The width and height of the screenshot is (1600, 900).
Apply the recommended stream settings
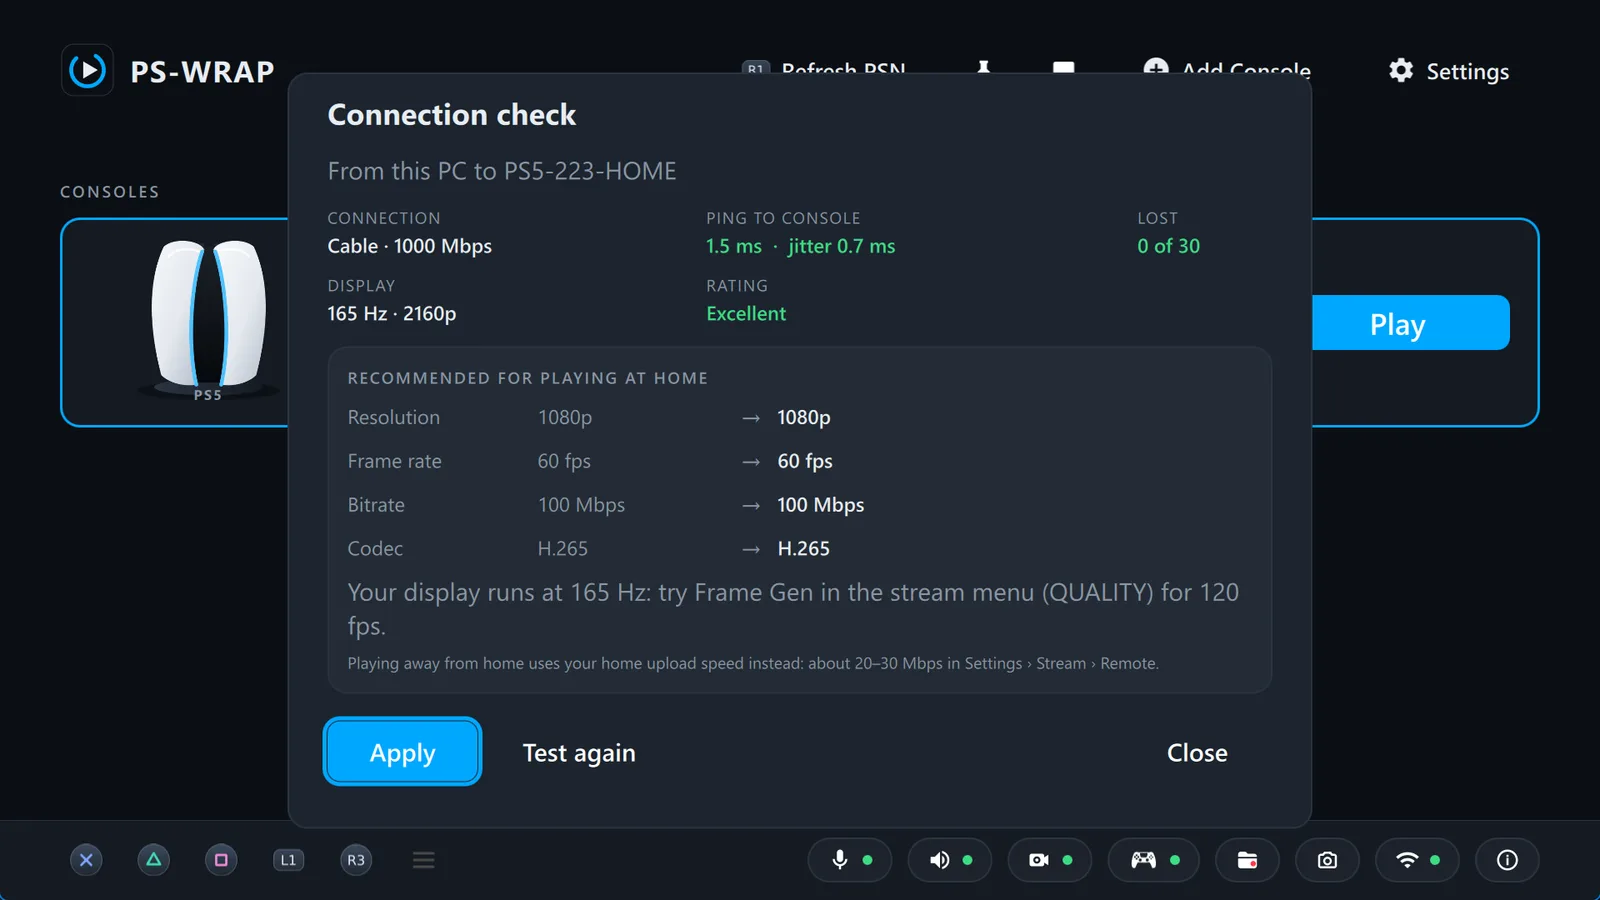(402, 752)
